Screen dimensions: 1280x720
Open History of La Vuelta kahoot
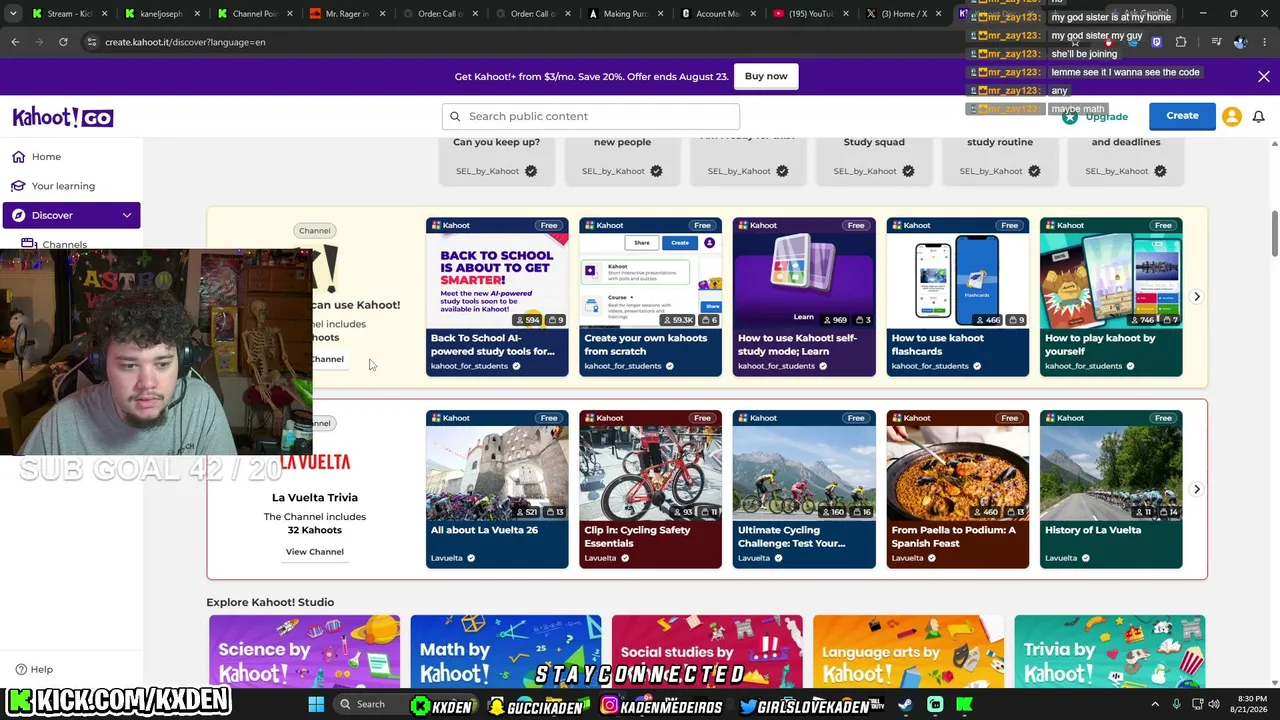pos(1111,489)
